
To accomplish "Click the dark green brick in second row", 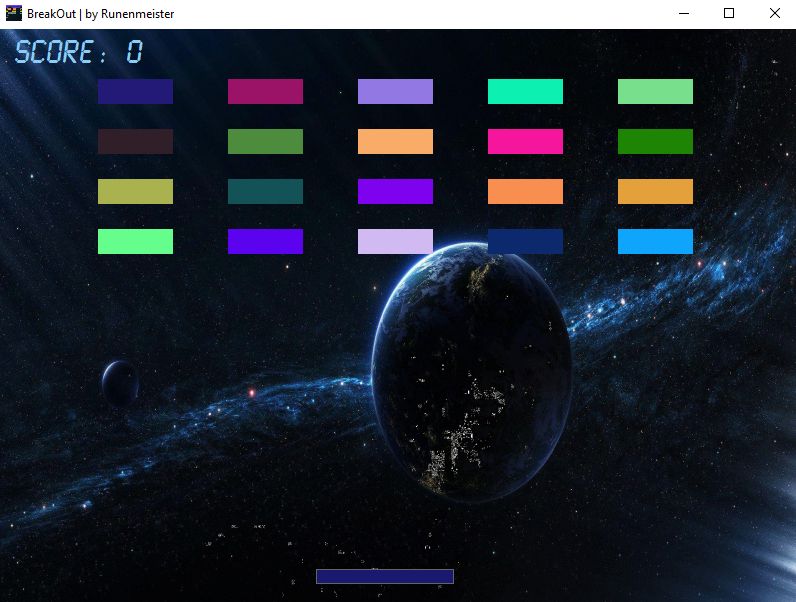I will pyautogui.click(x=655, y=142).
